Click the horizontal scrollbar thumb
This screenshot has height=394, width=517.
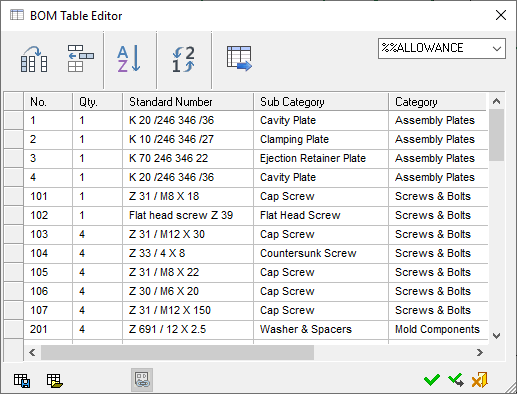pos(177,352)
